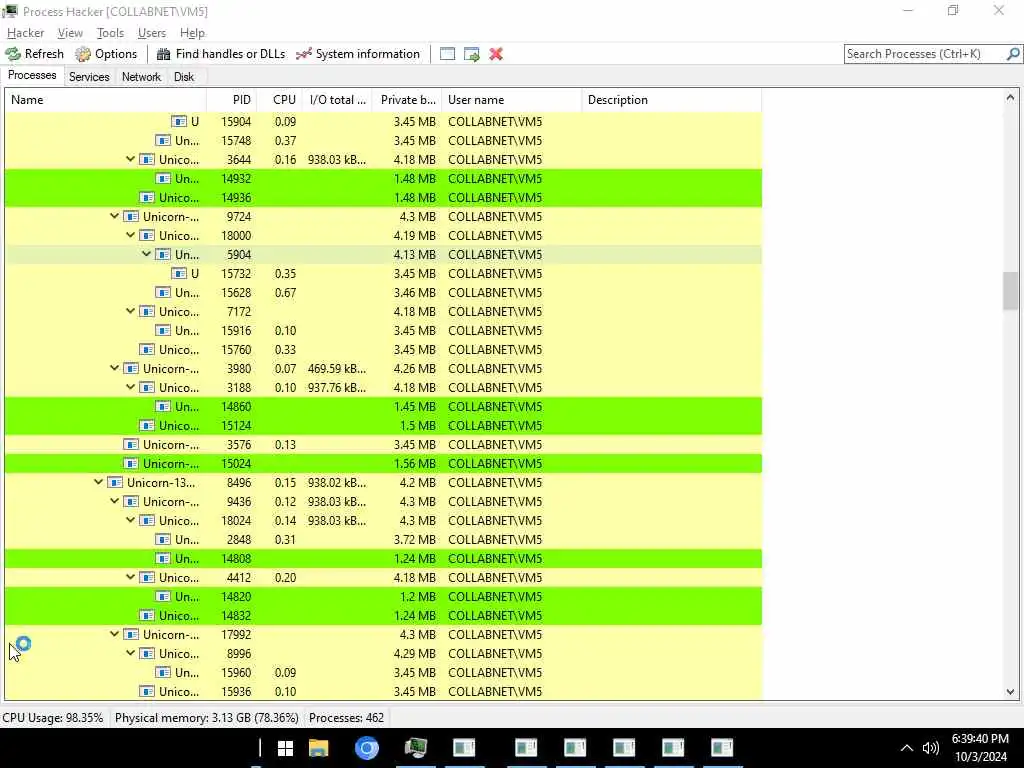The image size is (1024, 768).
Task: Click the scroll down arrow of process list
Action: click(1010, 692)
